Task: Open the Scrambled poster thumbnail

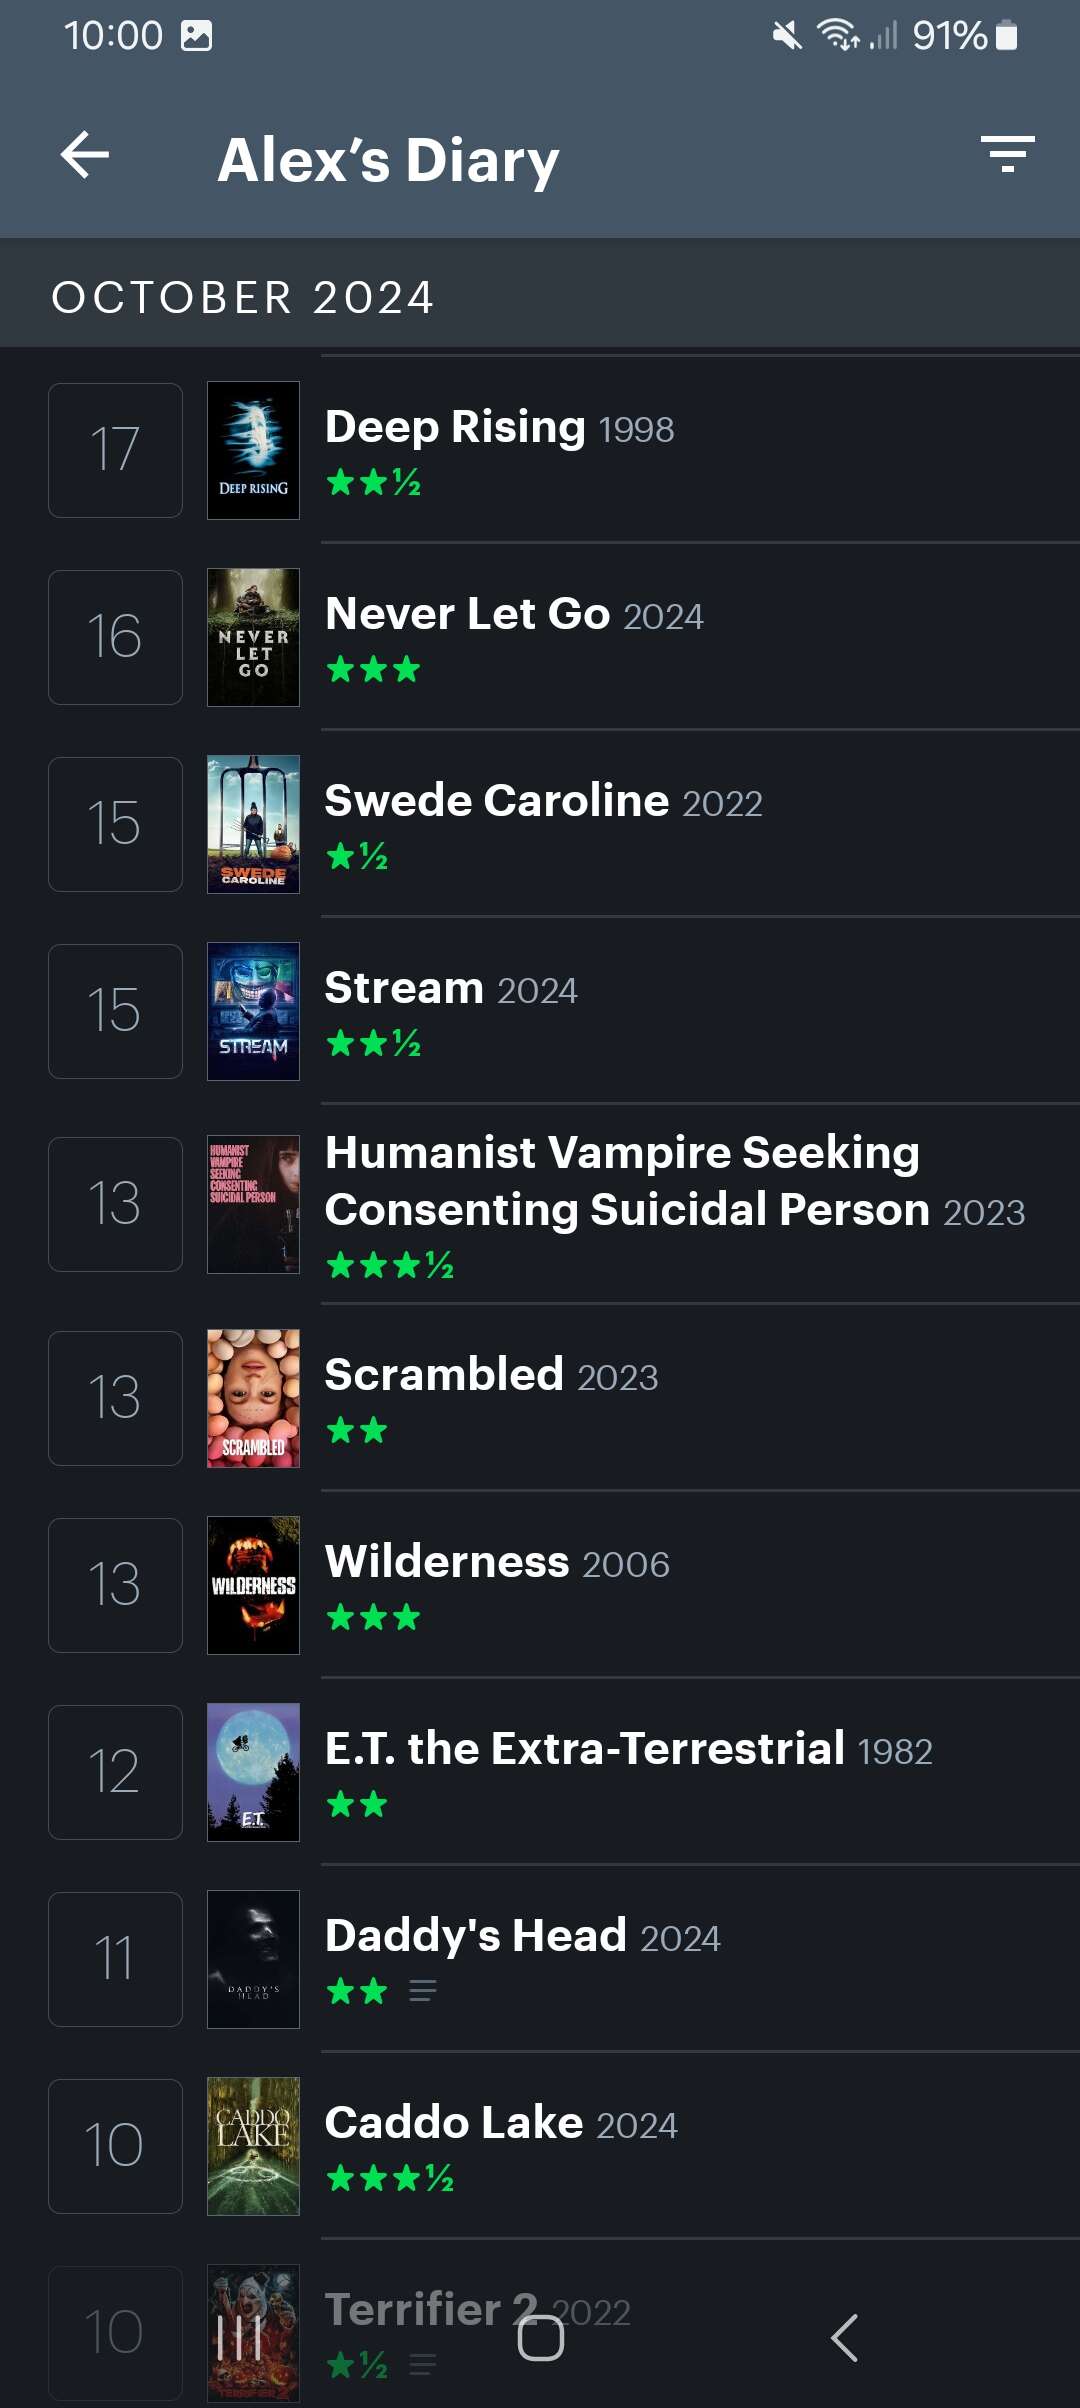Action: 253,1398
